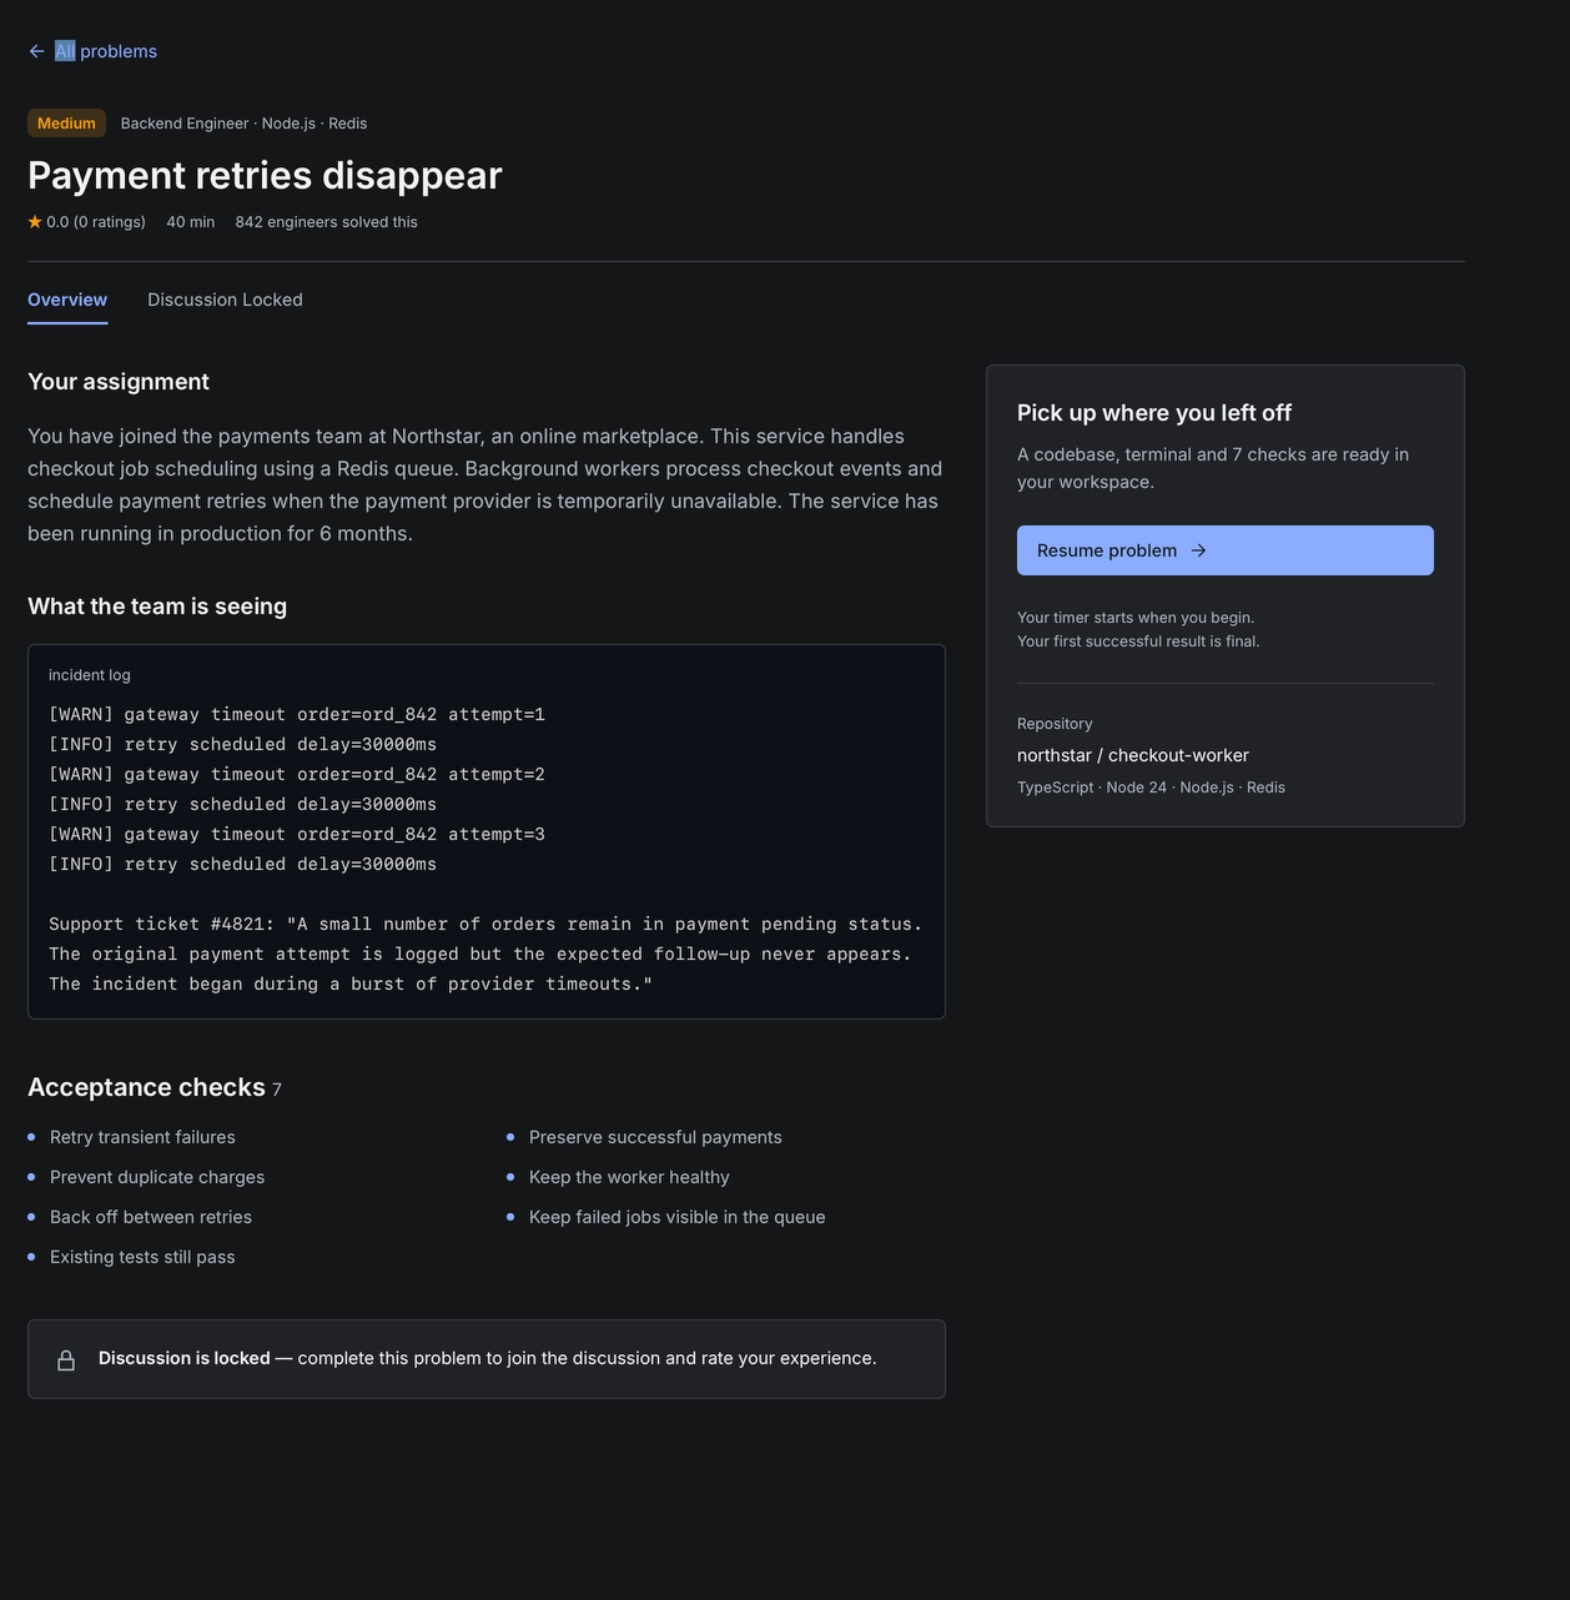Screen dimensions: 1570x1600
Task: Click the Payment retries disappear title
Action: click(265, 175)
